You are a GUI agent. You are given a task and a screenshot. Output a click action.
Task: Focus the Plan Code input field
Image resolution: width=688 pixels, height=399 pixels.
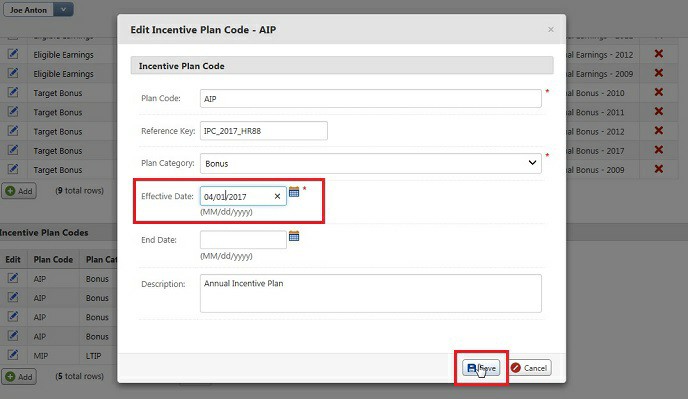[371, 98]
